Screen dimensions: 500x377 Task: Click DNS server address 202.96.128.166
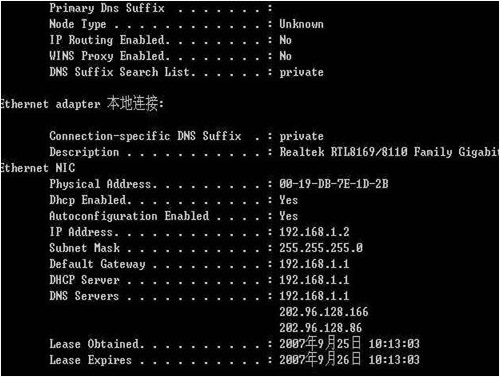click(324, 312)
